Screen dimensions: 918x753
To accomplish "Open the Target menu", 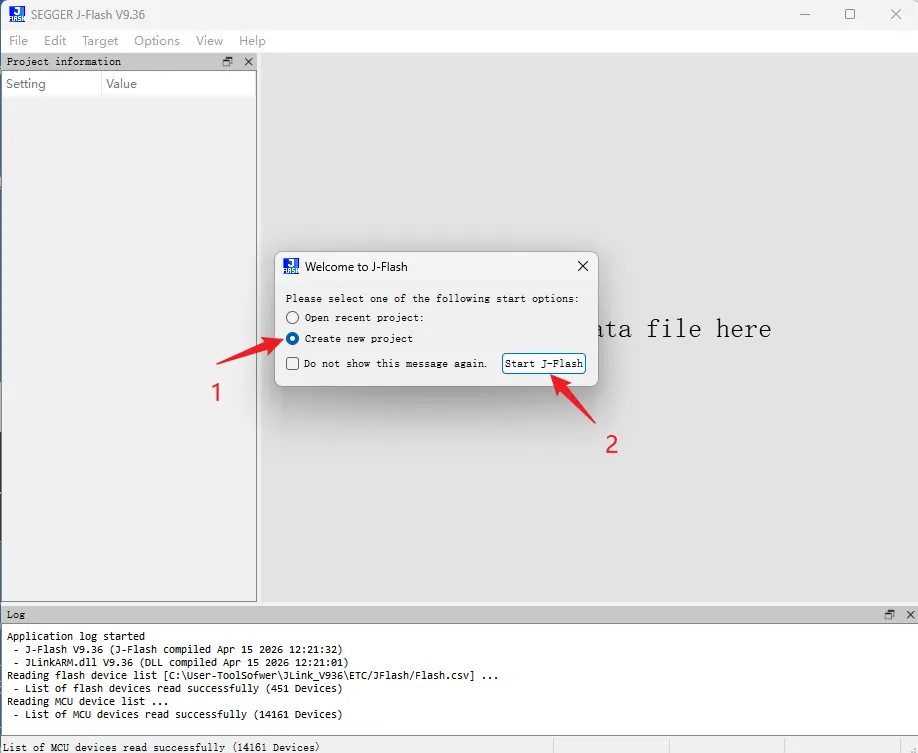I will point(100,40).
